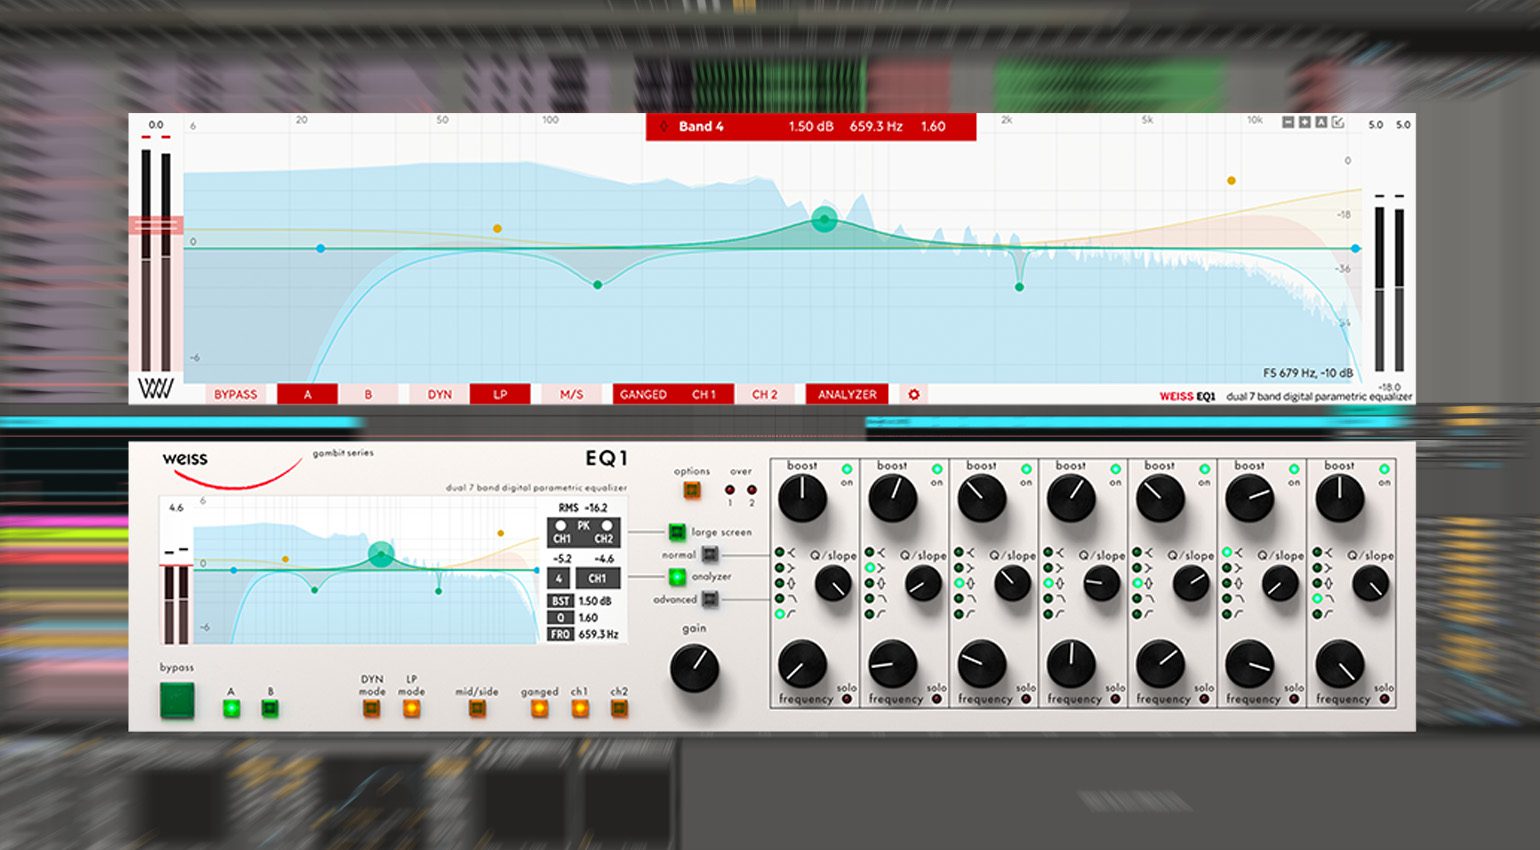Toggle ch2 button on hardware panel
The image size is (1540, 850).
click(619, 709)
